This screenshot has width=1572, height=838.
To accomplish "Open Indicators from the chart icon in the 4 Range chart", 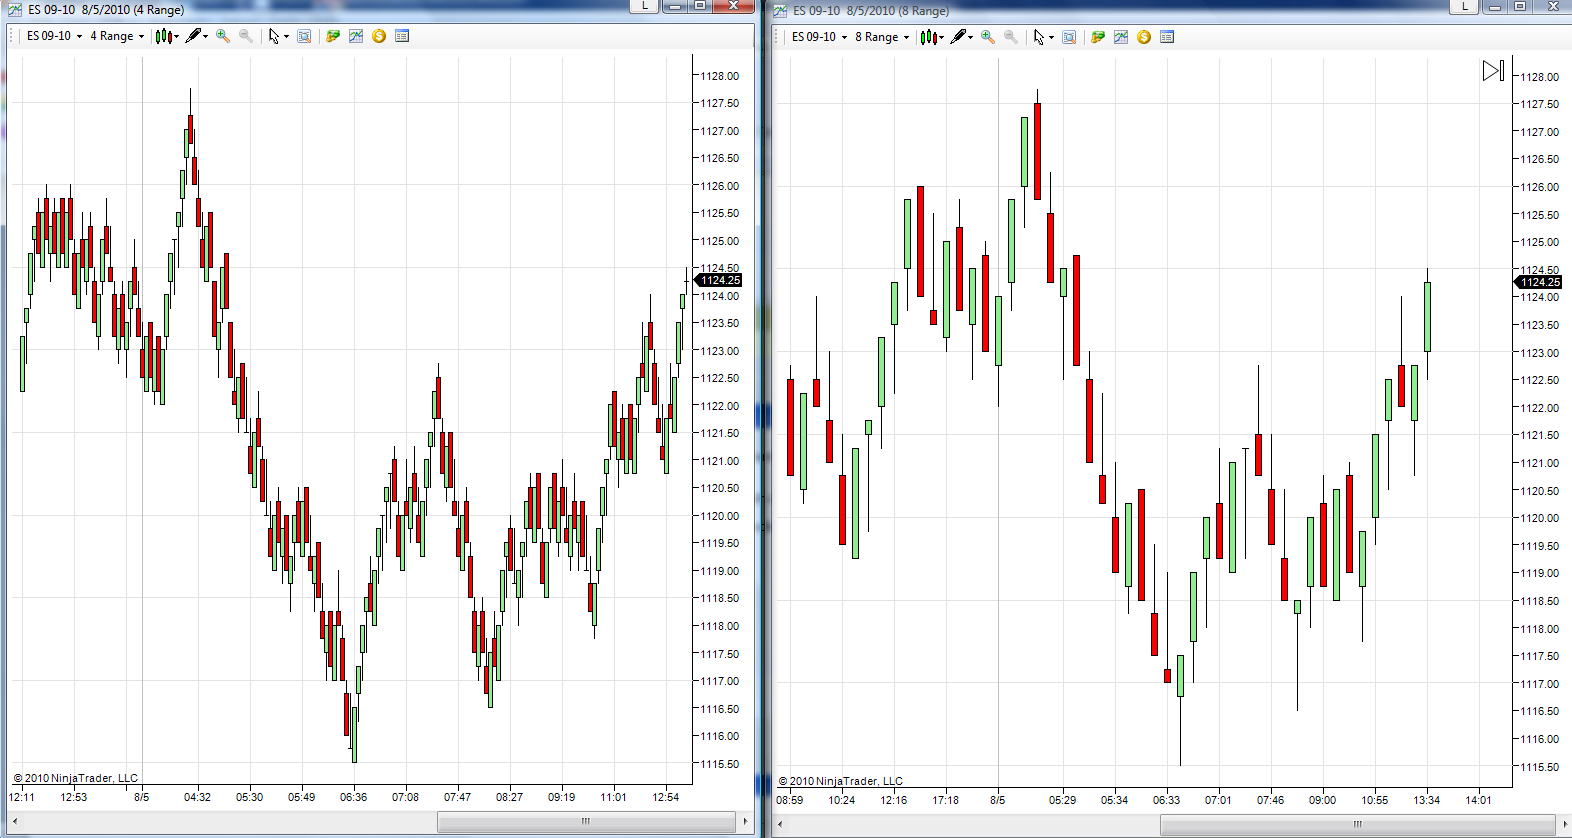I will tap(356, 36).
